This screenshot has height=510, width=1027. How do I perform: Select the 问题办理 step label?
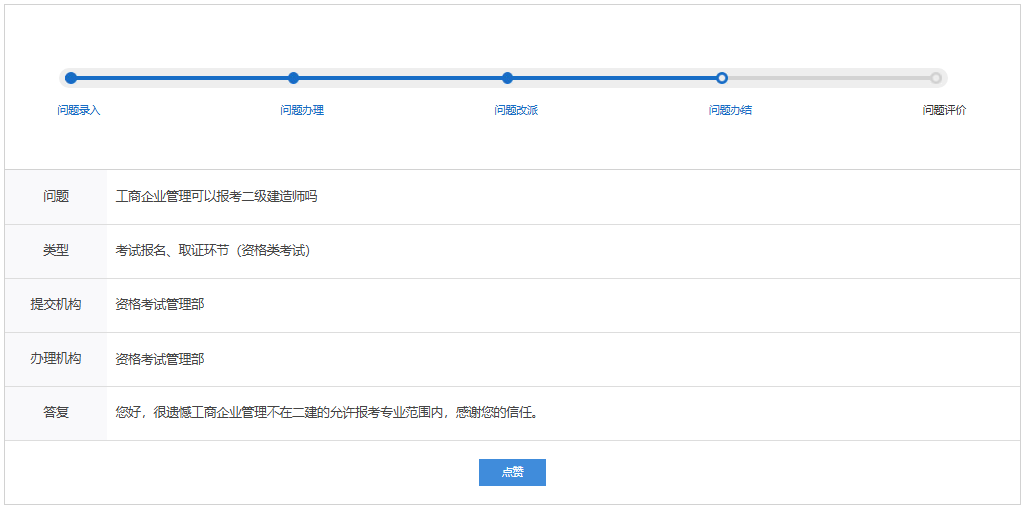coord(302,110)
